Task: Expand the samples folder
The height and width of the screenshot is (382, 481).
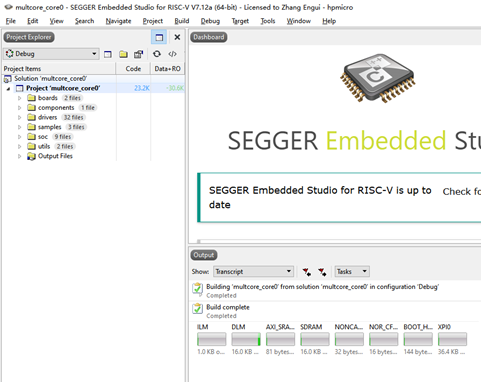Action: [19, 127]
